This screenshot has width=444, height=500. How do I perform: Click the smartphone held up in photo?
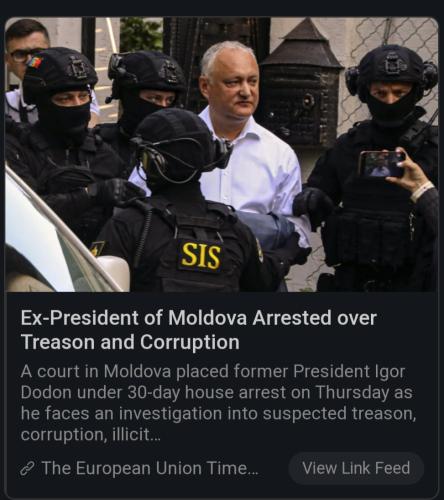click(382, 164)
